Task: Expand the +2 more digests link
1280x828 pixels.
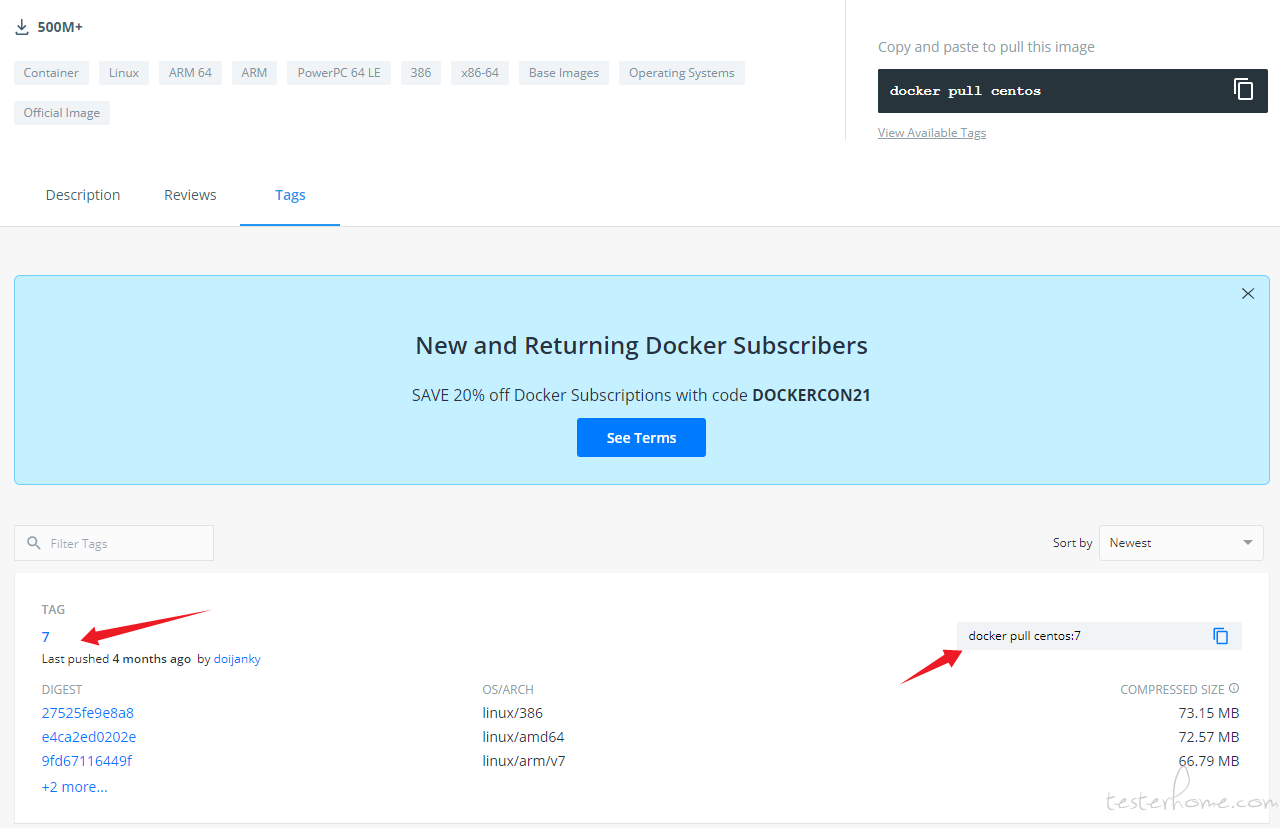Action: pyautogui.click(x=74, y=787)
